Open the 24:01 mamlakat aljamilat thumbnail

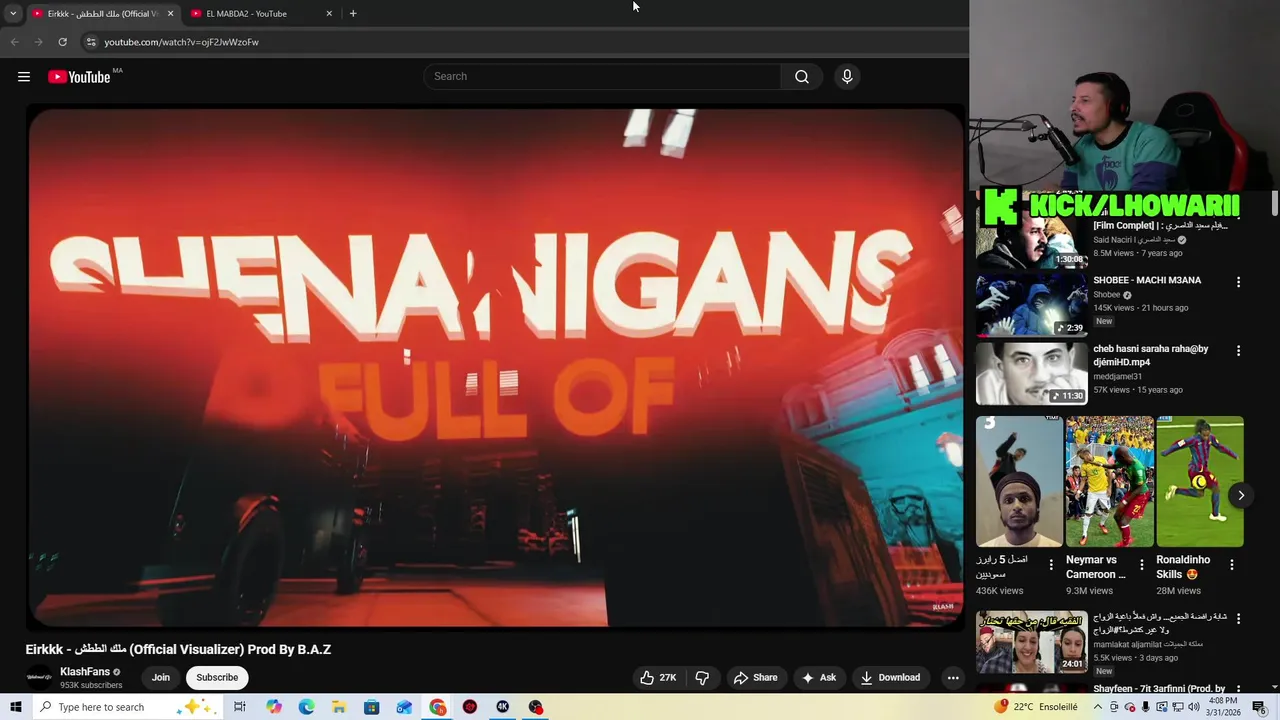(x=1031, y=641)
